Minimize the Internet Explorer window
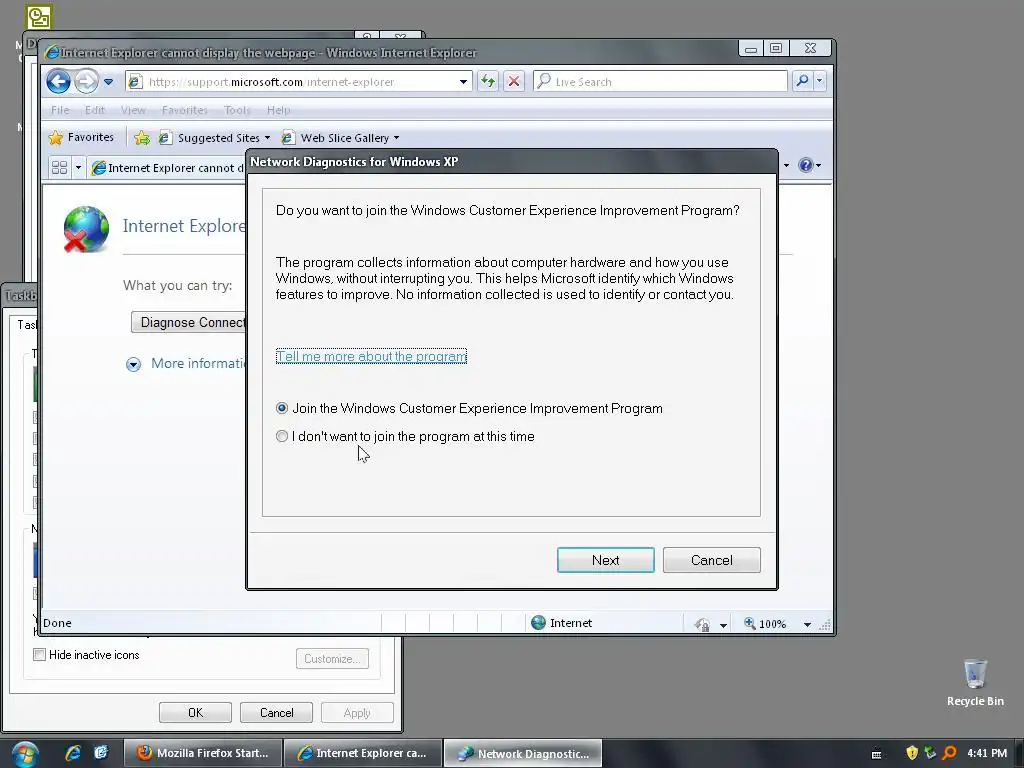This screenshot has width=1024, height=768. point(751,48)
